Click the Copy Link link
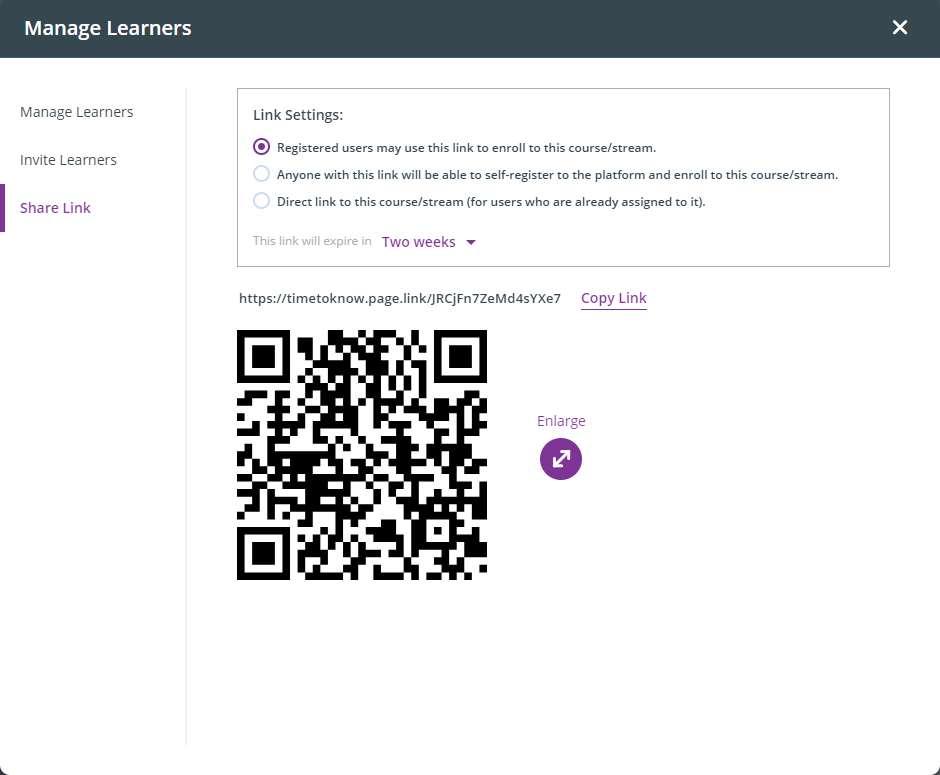This screenshot has height=775, width=940. pos(613,298)
